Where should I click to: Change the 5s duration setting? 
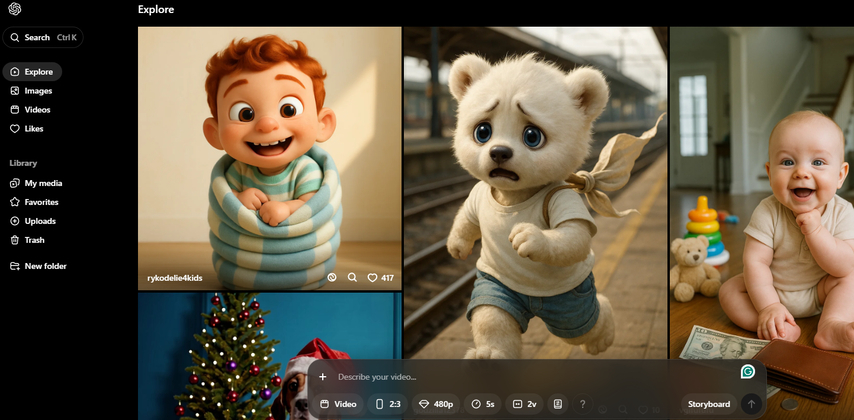point(483,404)
